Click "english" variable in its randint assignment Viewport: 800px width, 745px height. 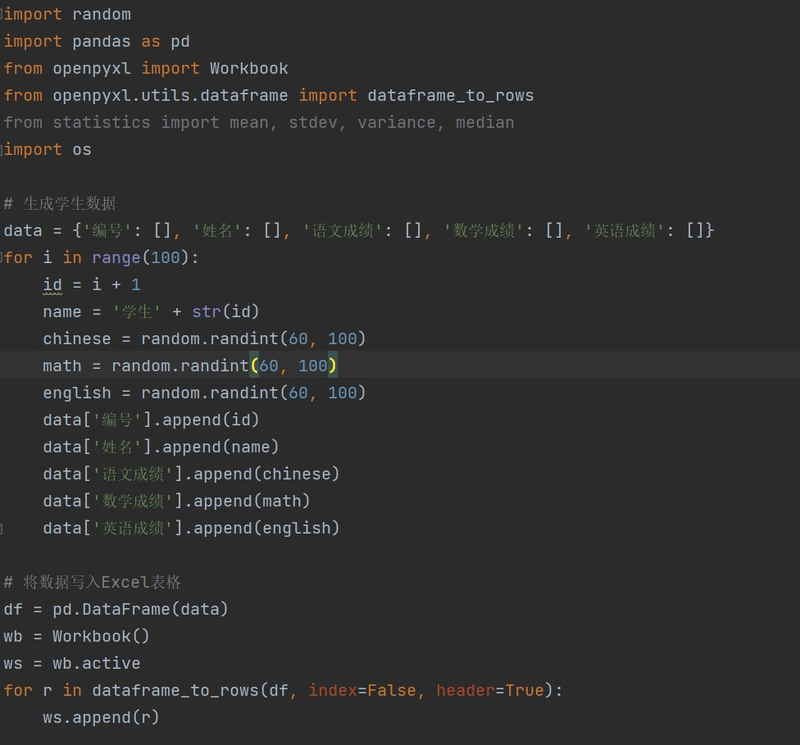(77, 393)
